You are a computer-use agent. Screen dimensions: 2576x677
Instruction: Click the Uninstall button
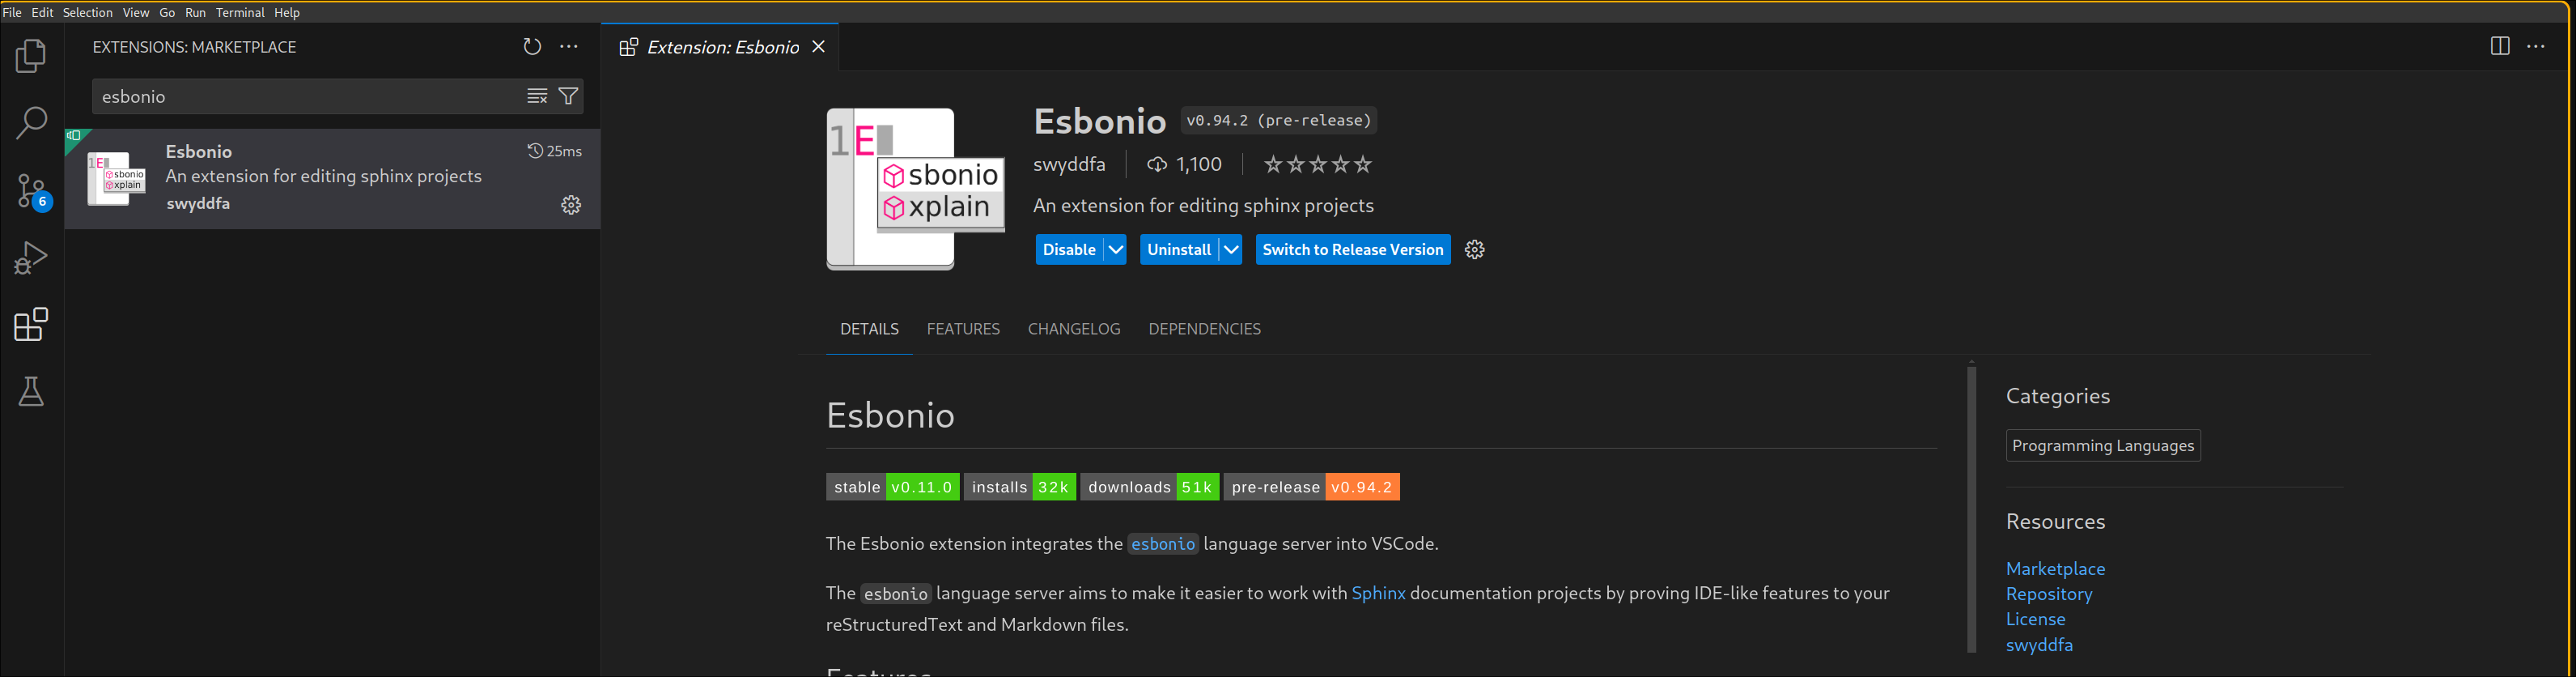point(1179,250)
